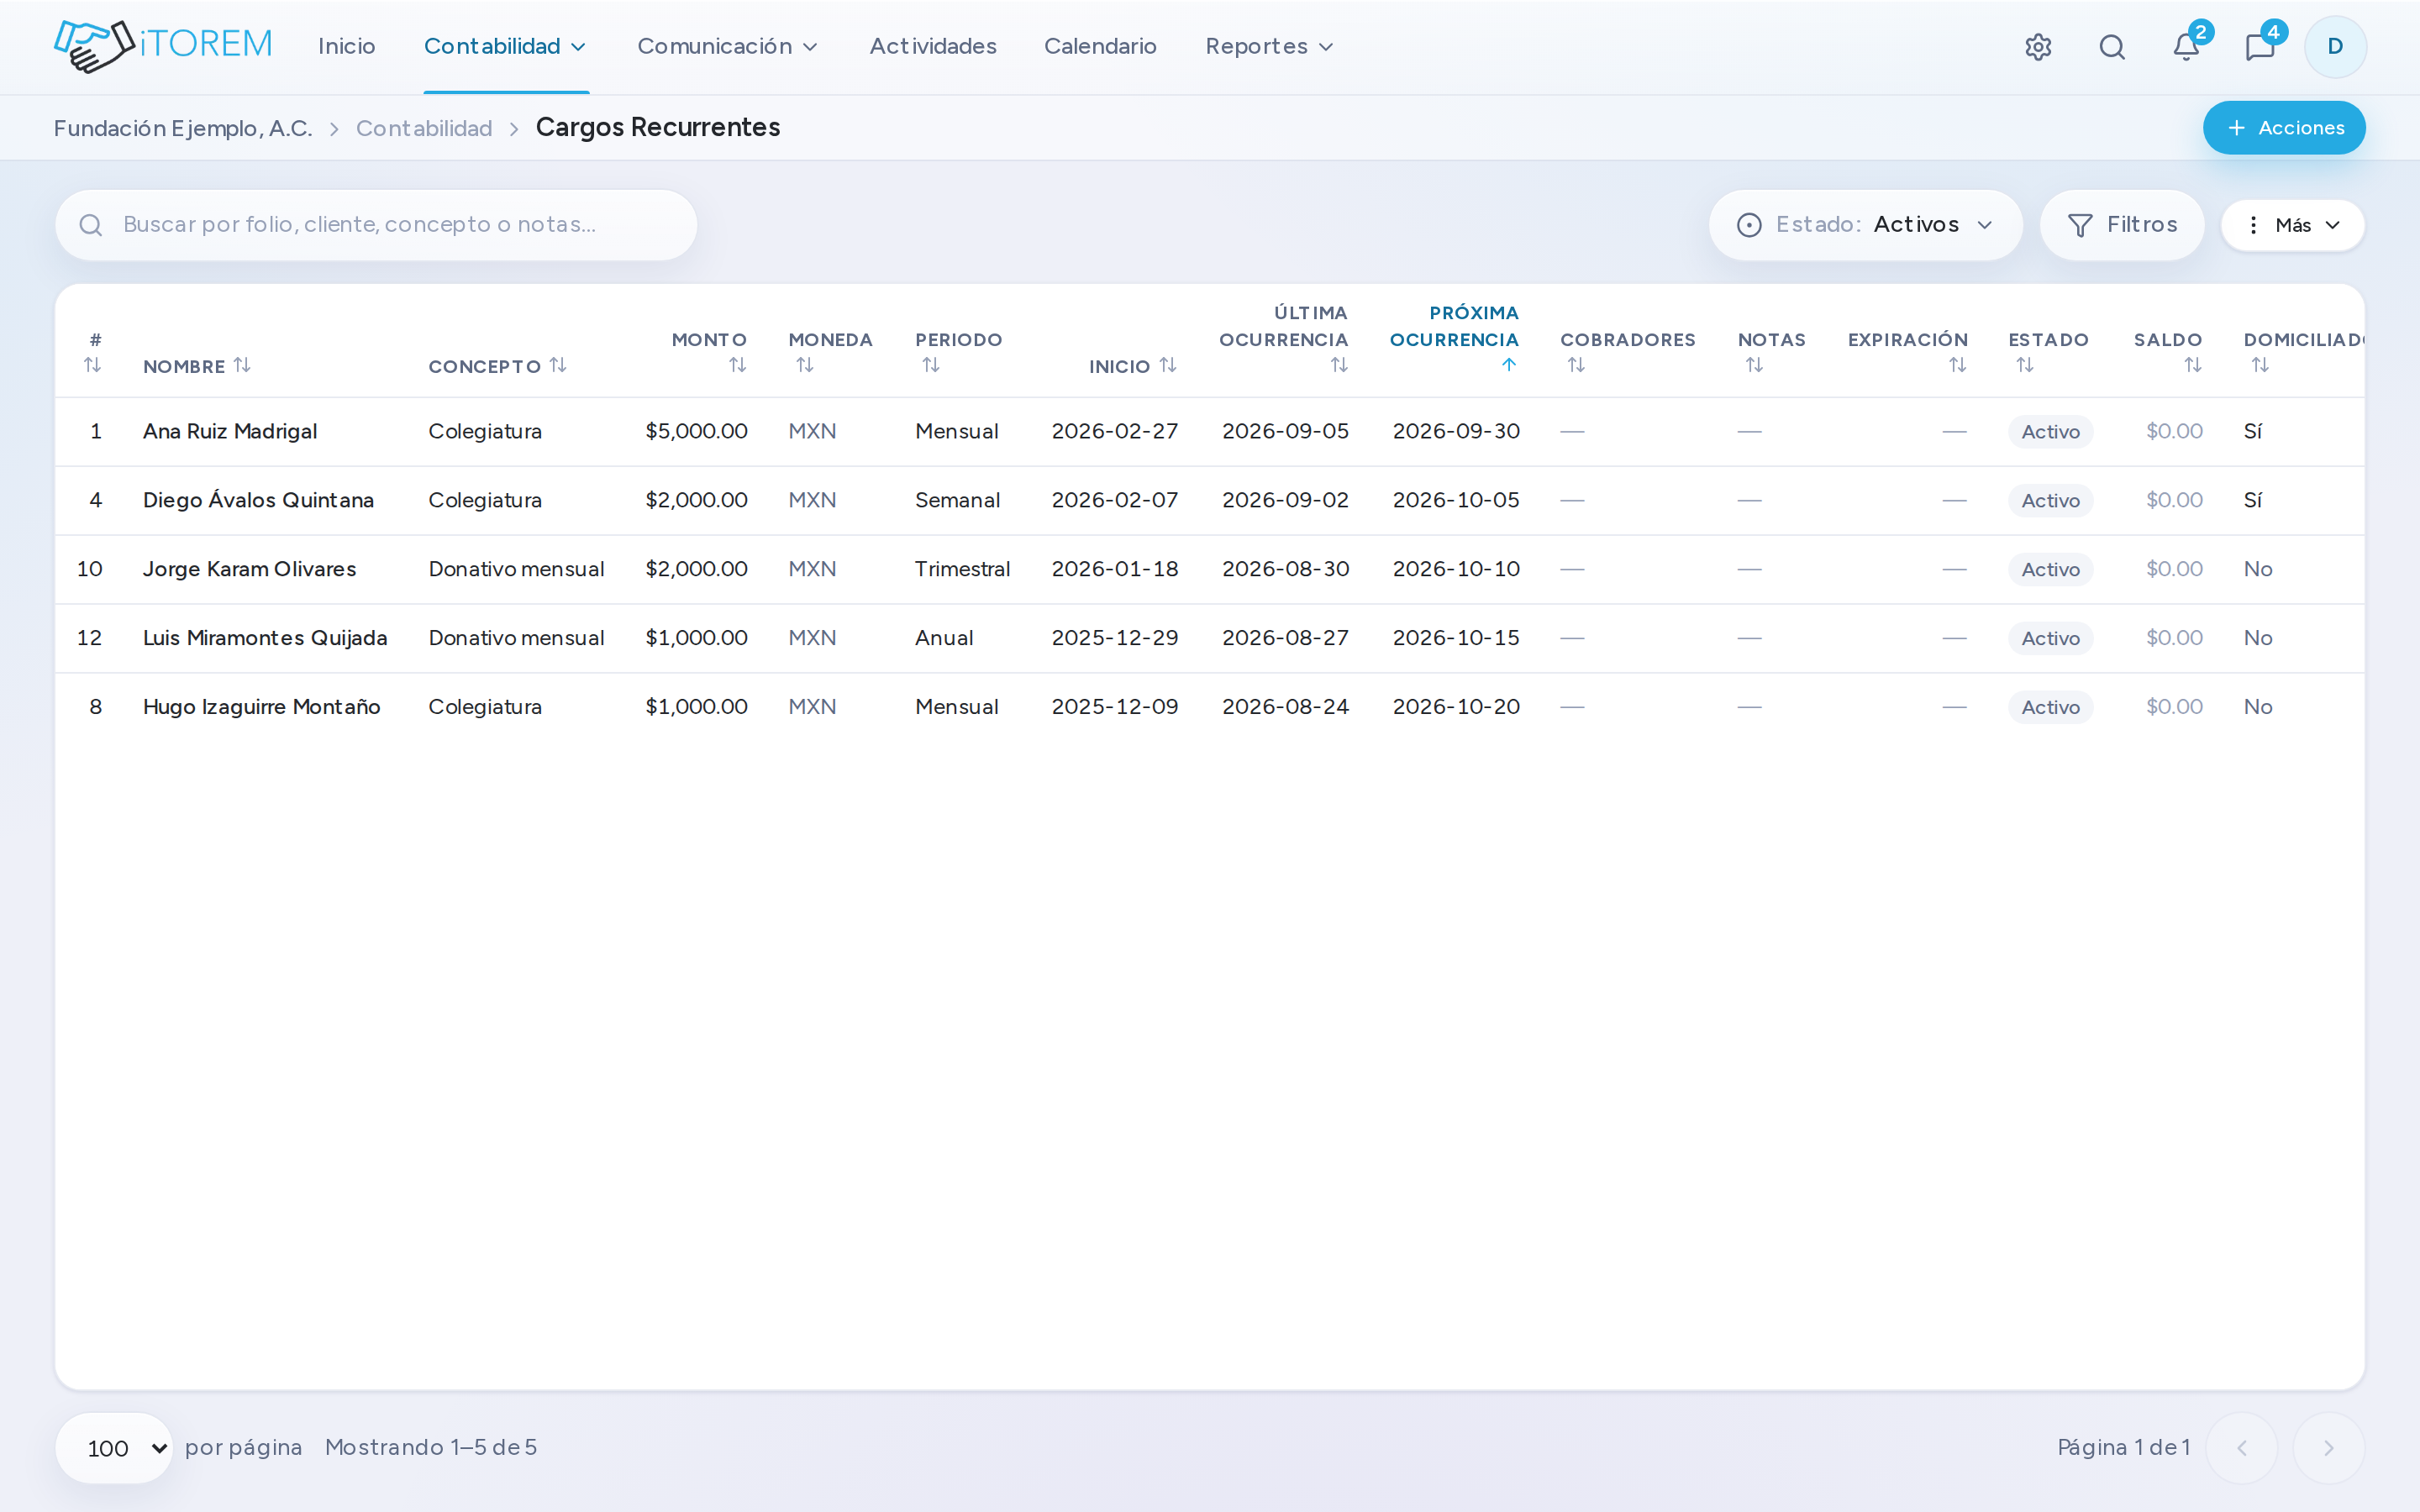2420x1512 pixels.
Task: Select last occurrence 2026-09-05
Action: click(1285, 432)
